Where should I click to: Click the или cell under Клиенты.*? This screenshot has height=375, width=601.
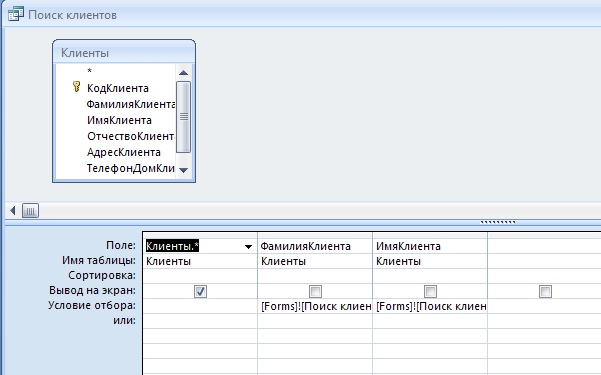coord(200,321)
